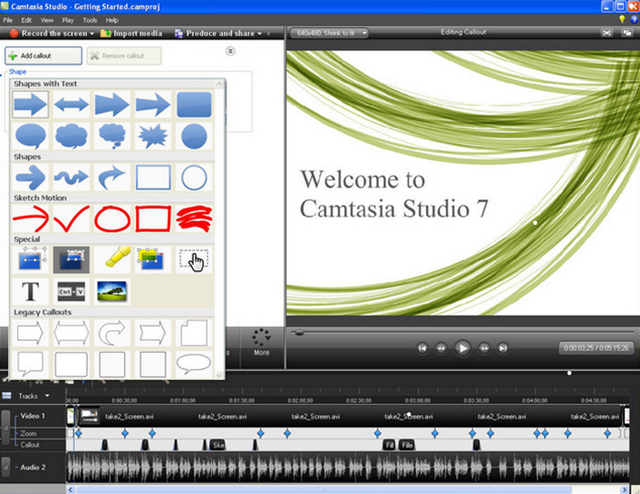Click the scroll-up arrow in shapes gallery

tap(219, 84)
